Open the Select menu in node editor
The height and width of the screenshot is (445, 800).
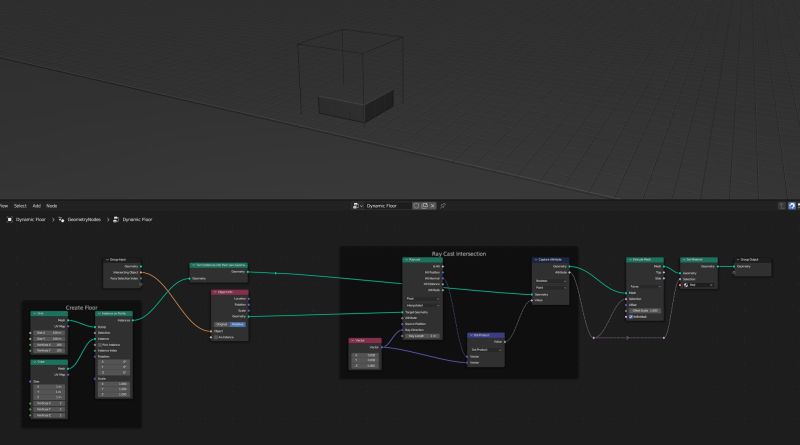(x=20, y=206)
